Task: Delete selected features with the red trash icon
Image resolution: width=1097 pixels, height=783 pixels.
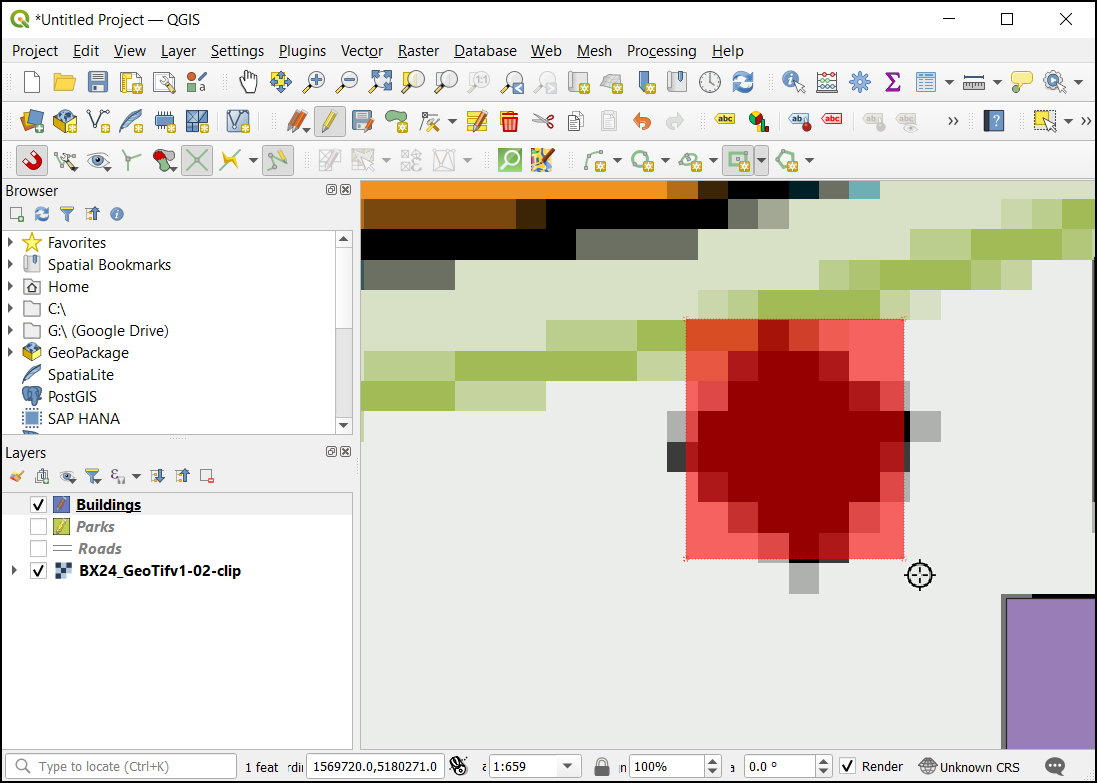Action: (509, 121)
